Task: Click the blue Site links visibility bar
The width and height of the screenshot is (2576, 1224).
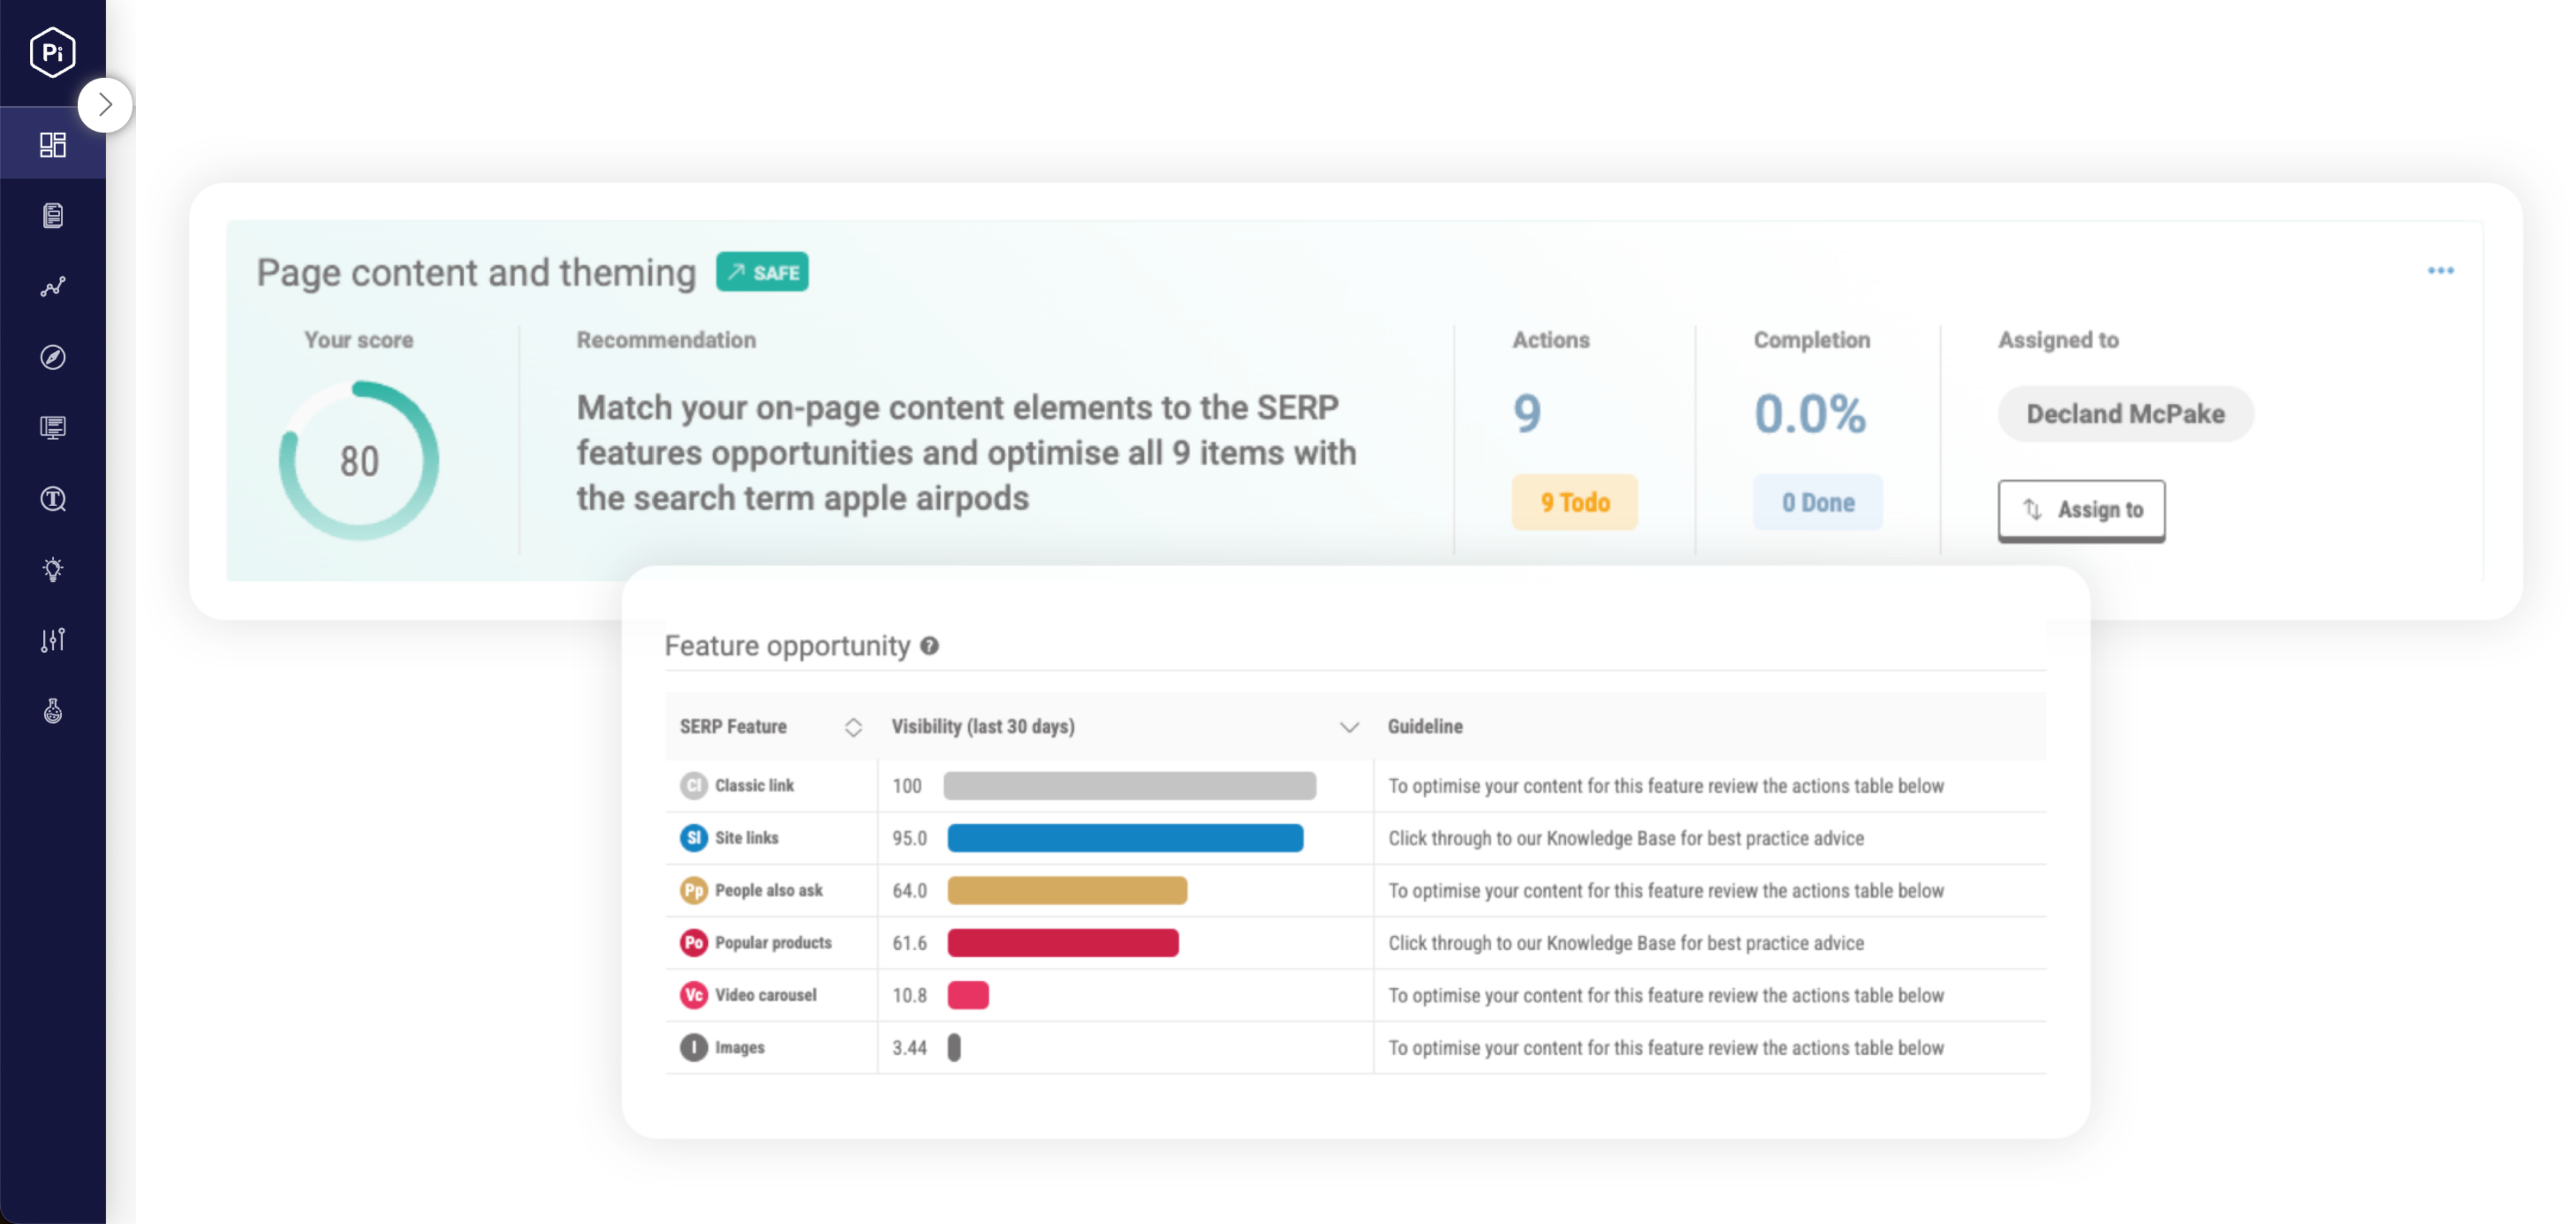Action: 1125,838
